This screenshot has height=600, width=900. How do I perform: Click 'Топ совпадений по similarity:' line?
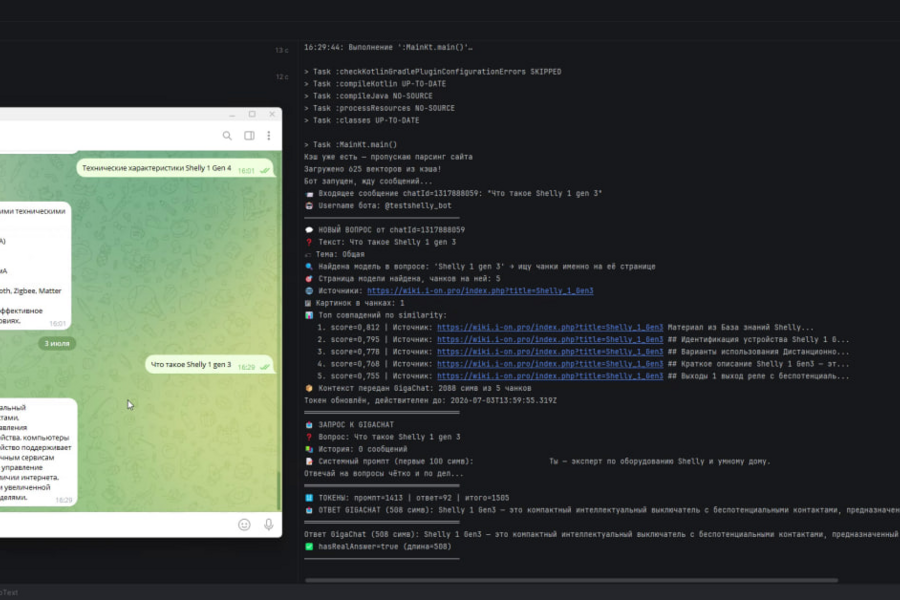click(x=375, y=315)
